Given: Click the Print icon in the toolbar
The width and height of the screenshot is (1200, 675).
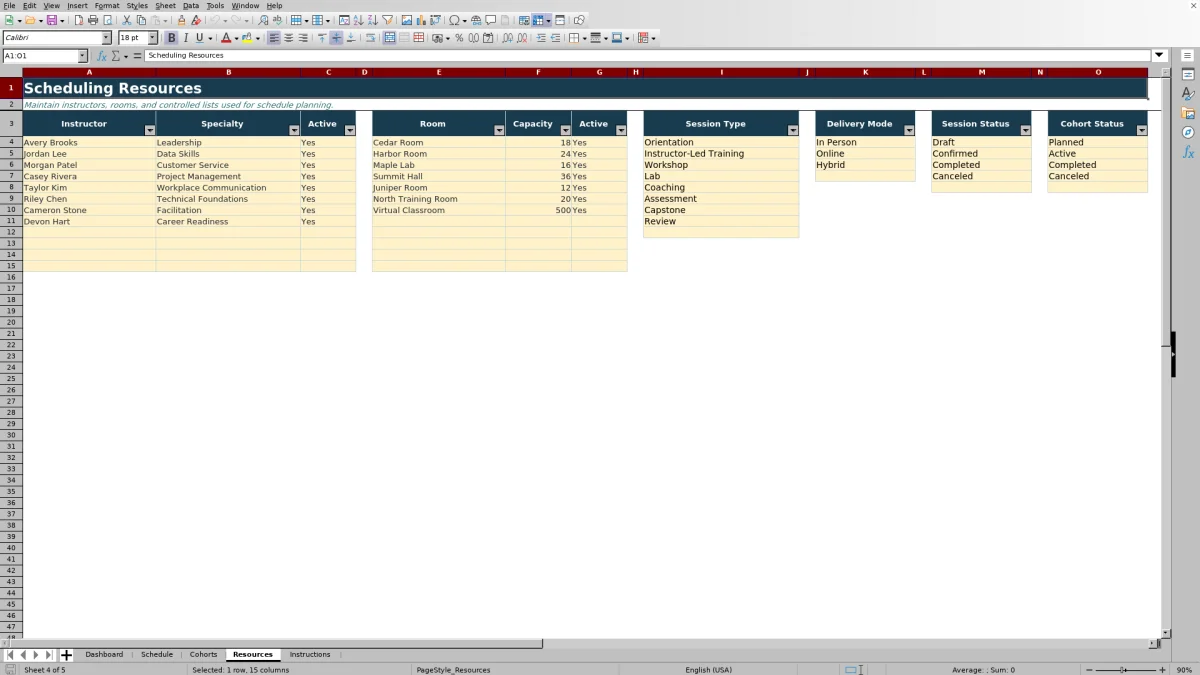Looking at the screenshot, I should pyautogui.click(x=93, y=20).
